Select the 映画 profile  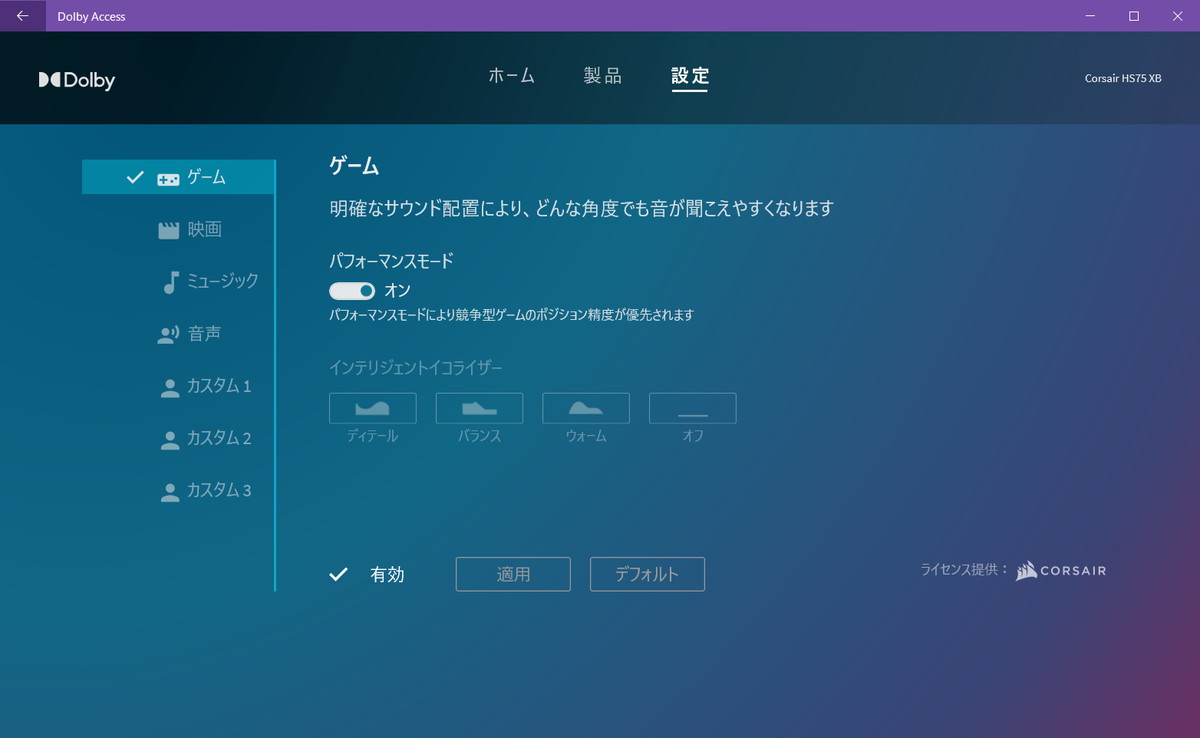[x=178, y=230]
